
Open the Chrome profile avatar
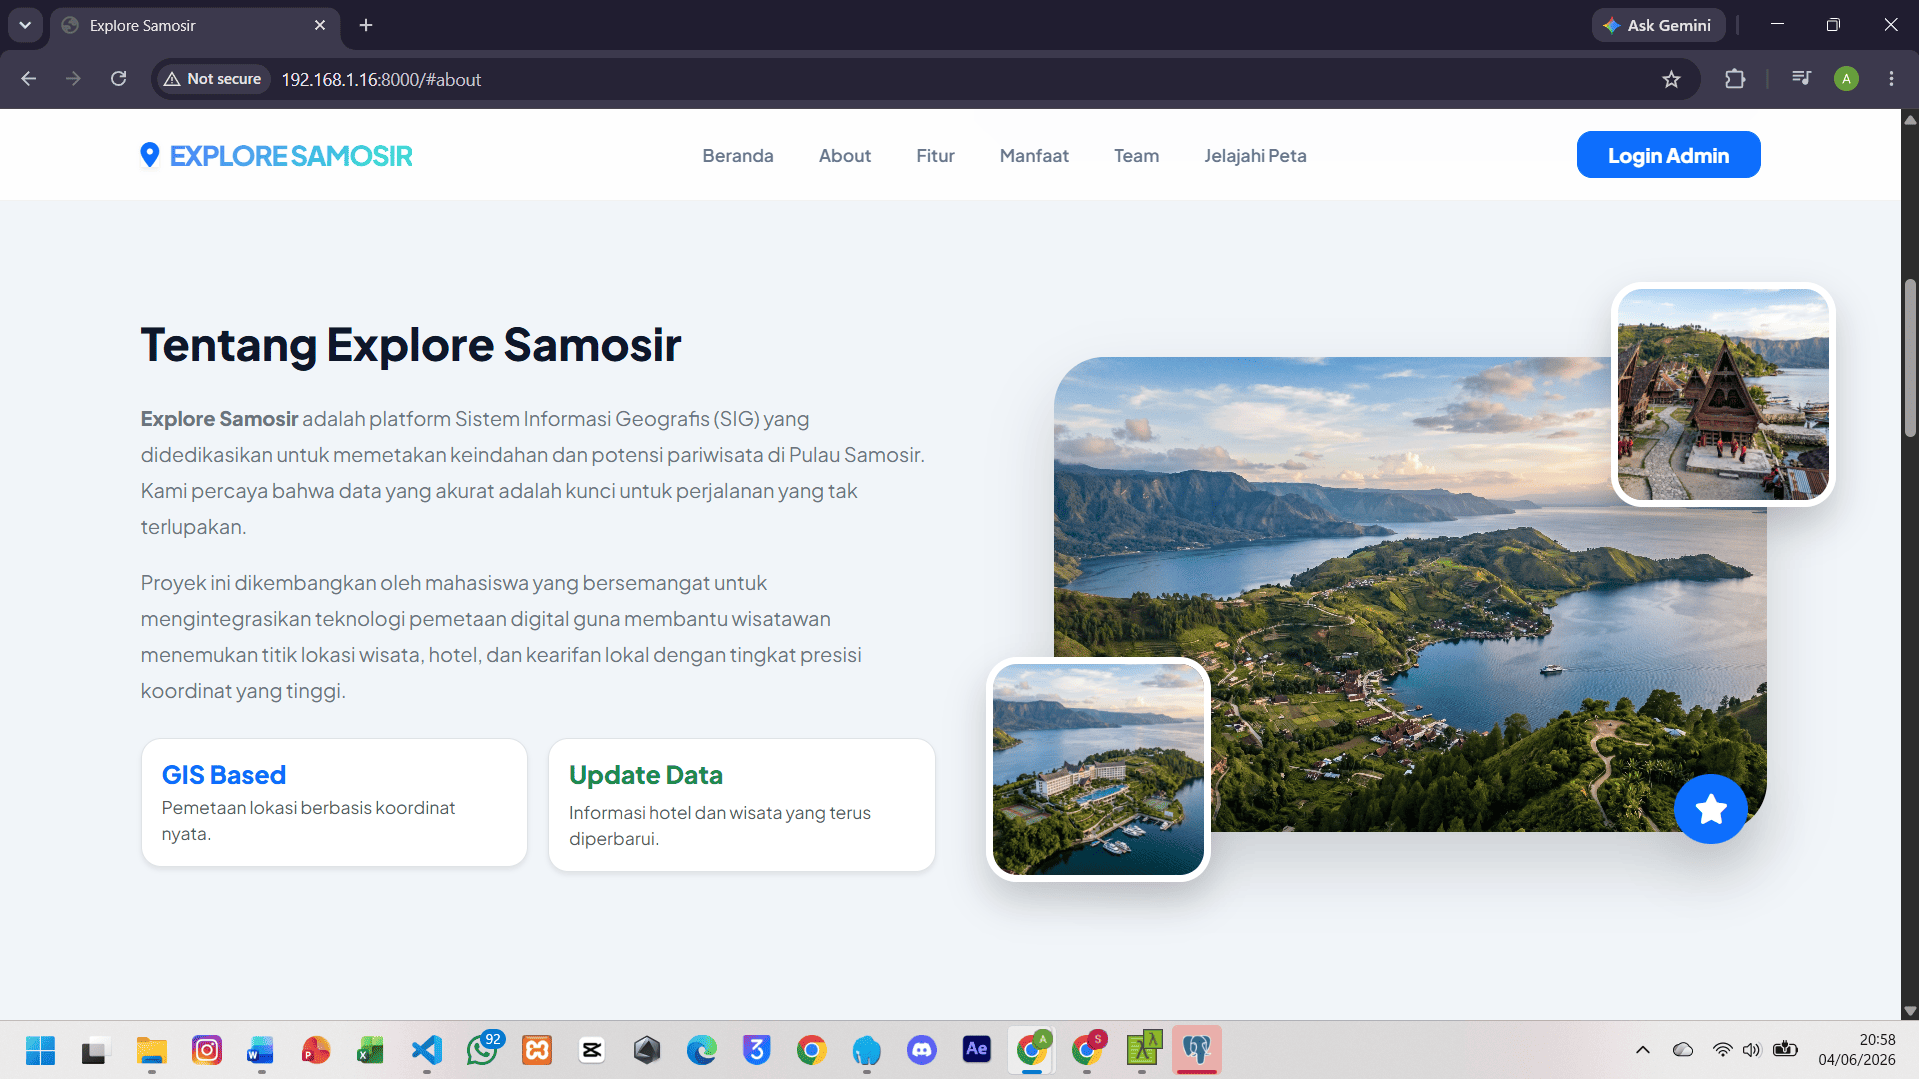[1846, 79]
